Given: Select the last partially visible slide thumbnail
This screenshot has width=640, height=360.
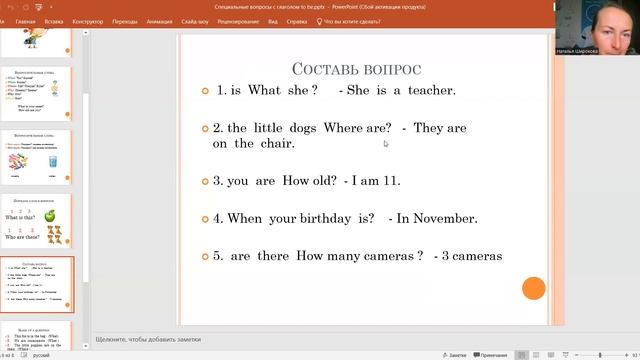Looking at the screenshot, I should coord(36,336).
